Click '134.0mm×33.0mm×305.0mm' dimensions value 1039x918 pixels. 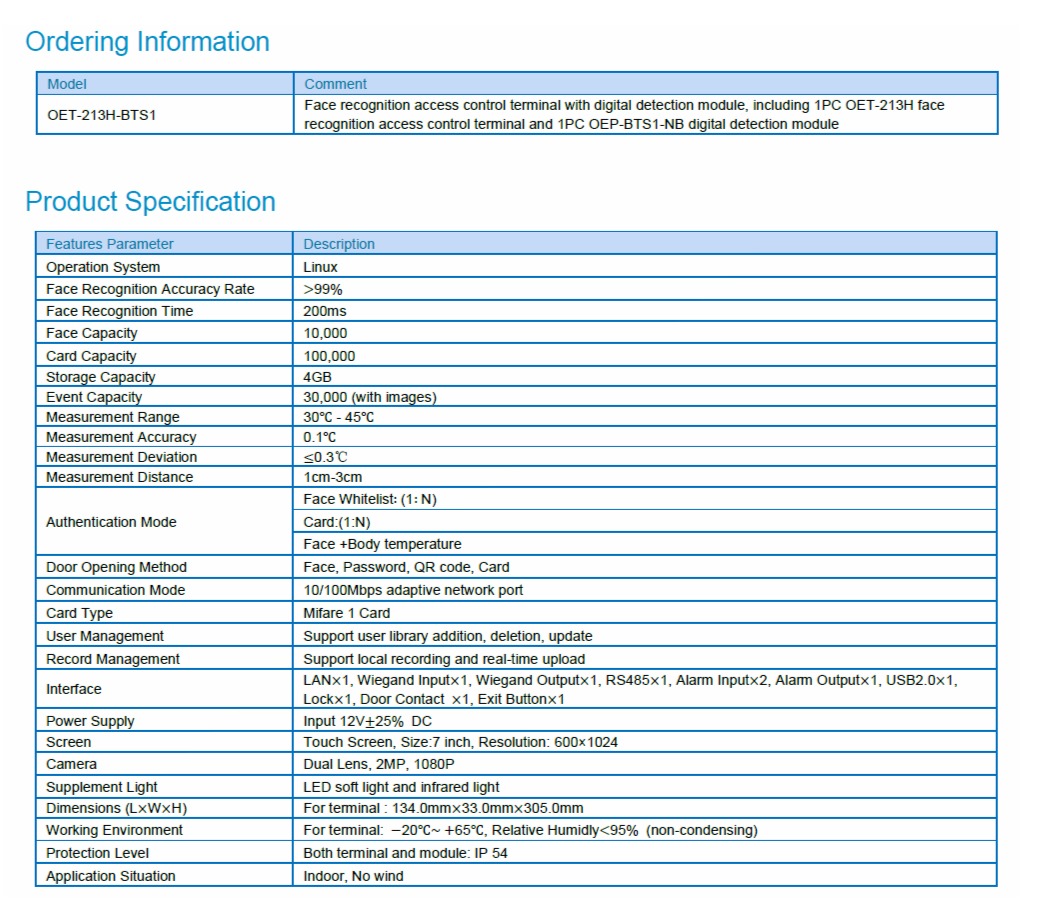pyautogui.click(x=488, y=808)
